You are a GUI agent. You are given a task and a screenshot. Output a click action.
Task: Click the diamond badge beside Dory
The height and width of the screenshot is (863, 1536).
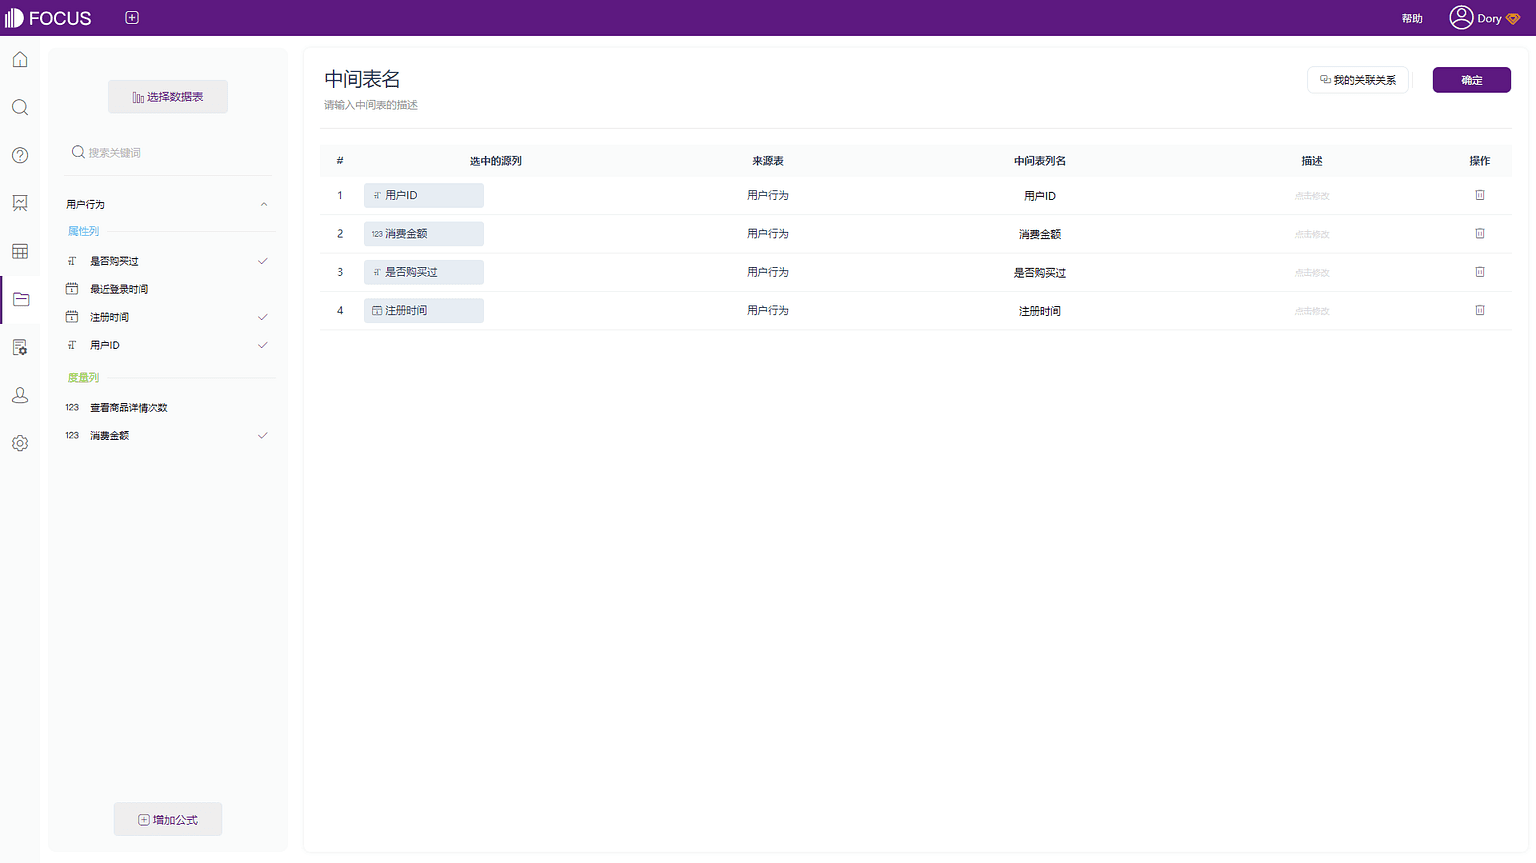(x=1513, y=19)
